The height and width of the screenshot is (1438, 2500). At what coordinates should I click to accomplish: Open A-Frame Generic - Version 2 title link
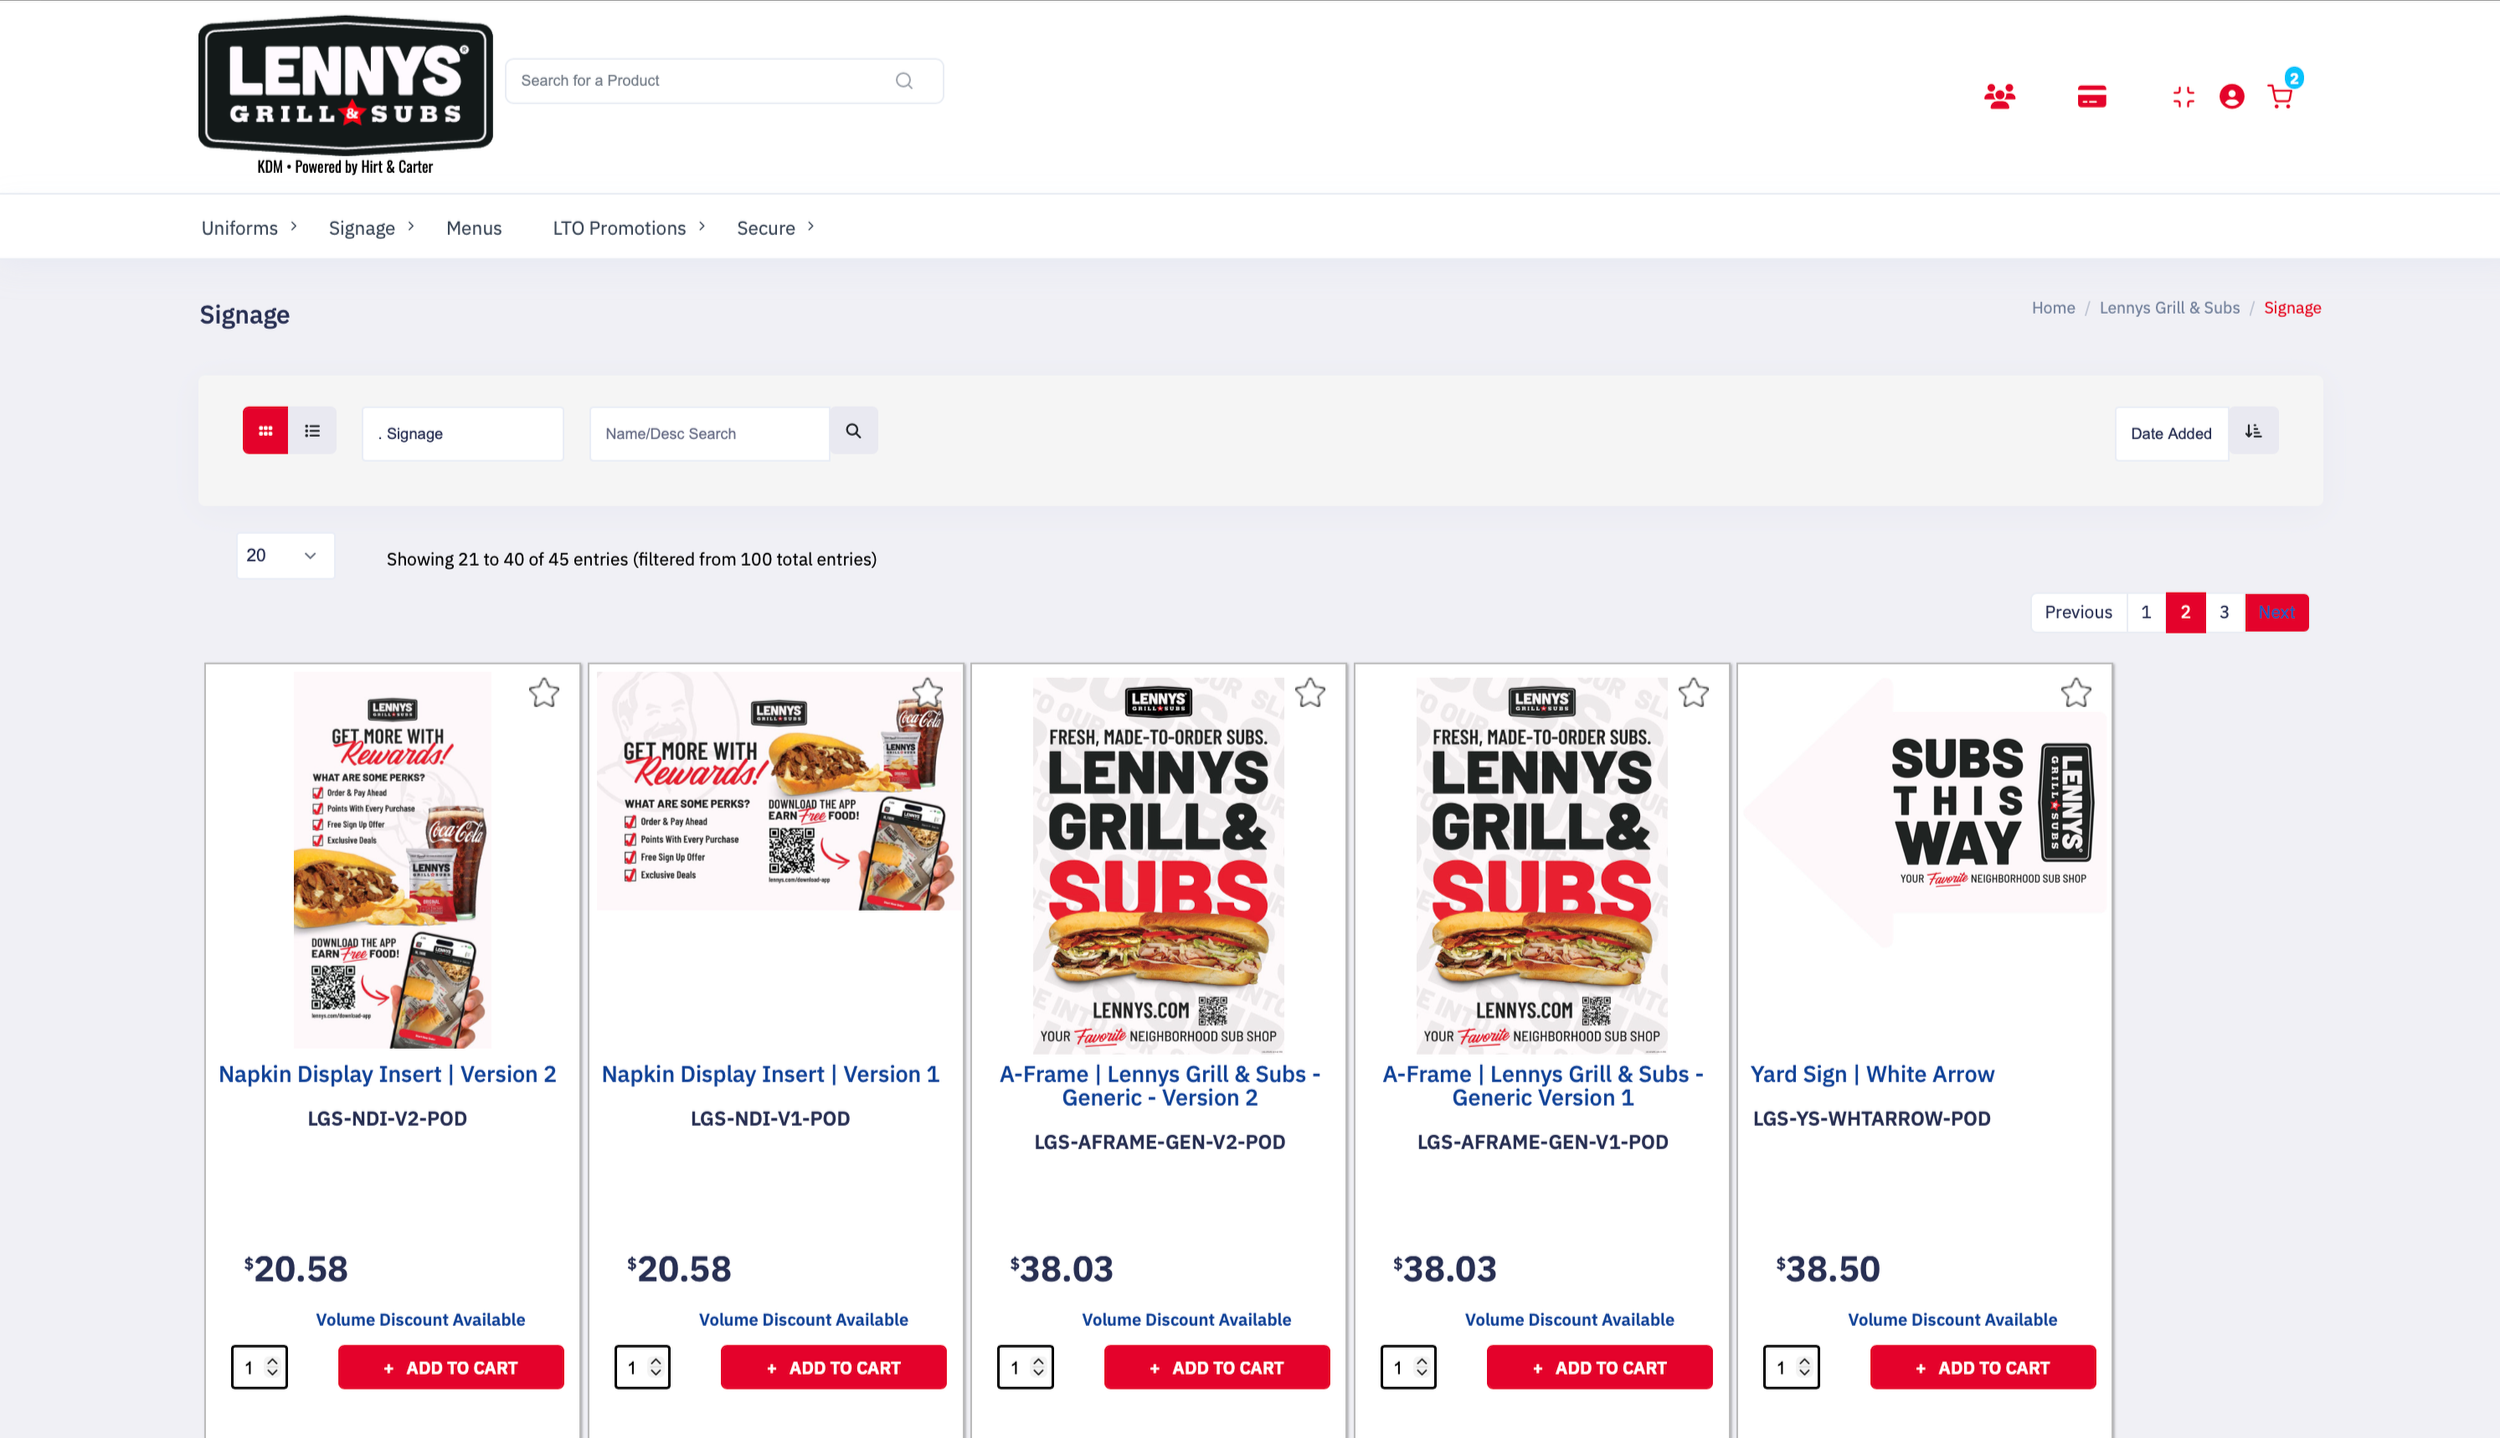coord(1160,1086)
